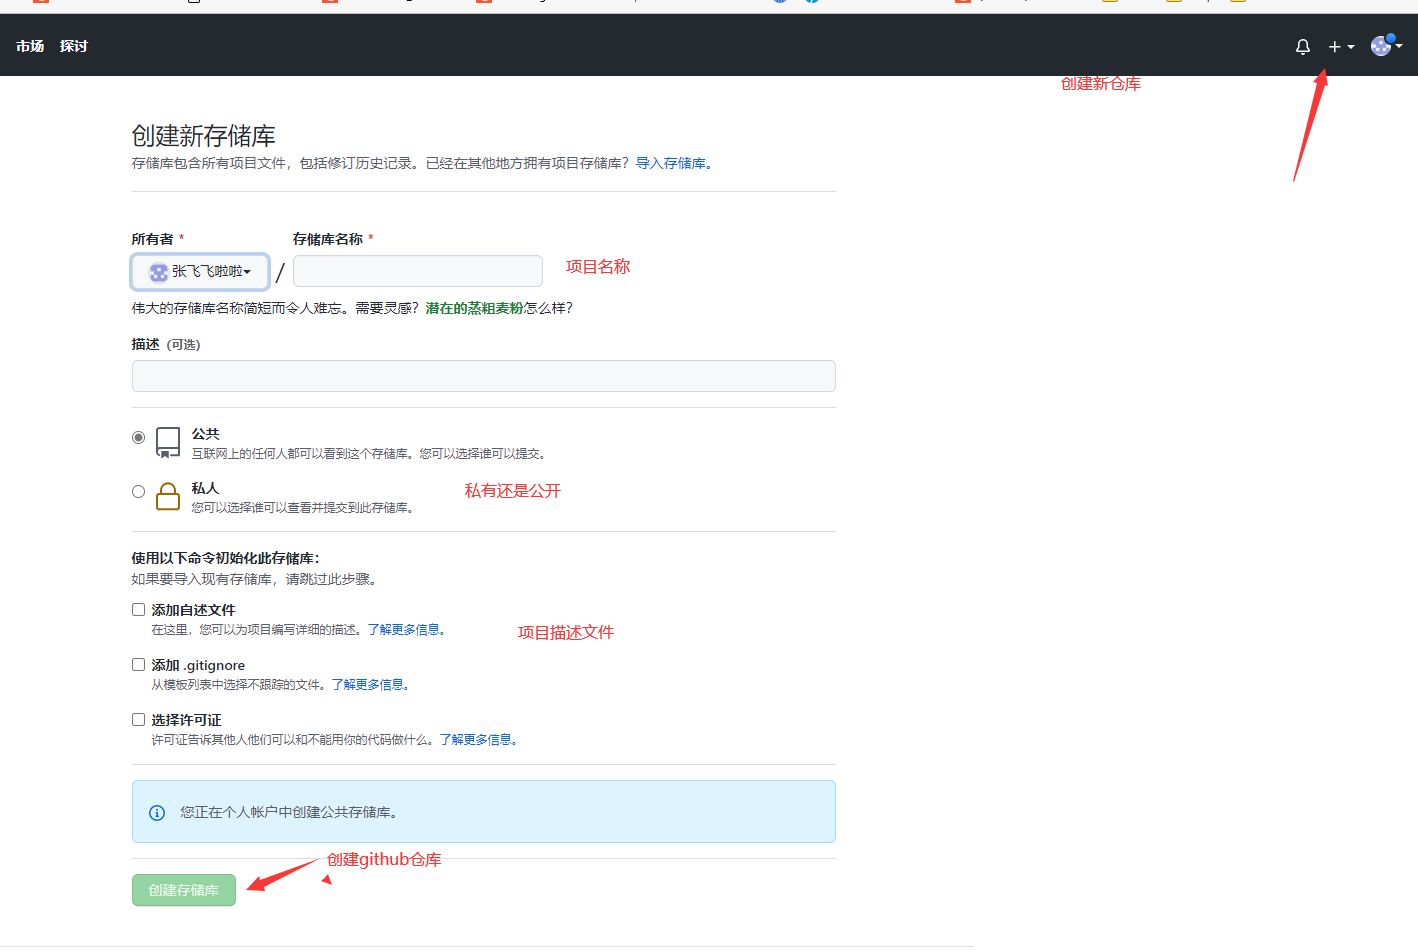
Task: Click the repository name input field
Action: tap(417, 271)
